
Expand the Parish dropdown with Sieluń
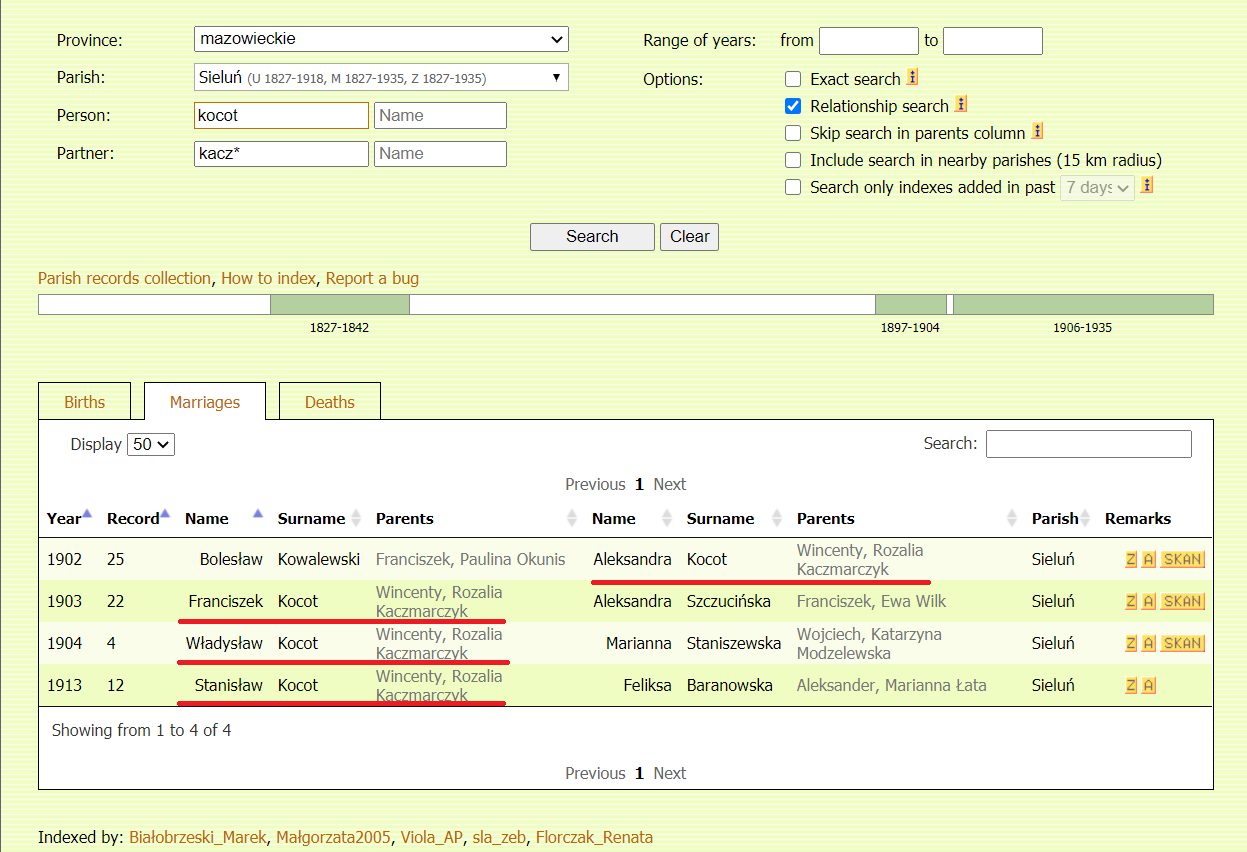pyautogui.click(x=381, y=78)
